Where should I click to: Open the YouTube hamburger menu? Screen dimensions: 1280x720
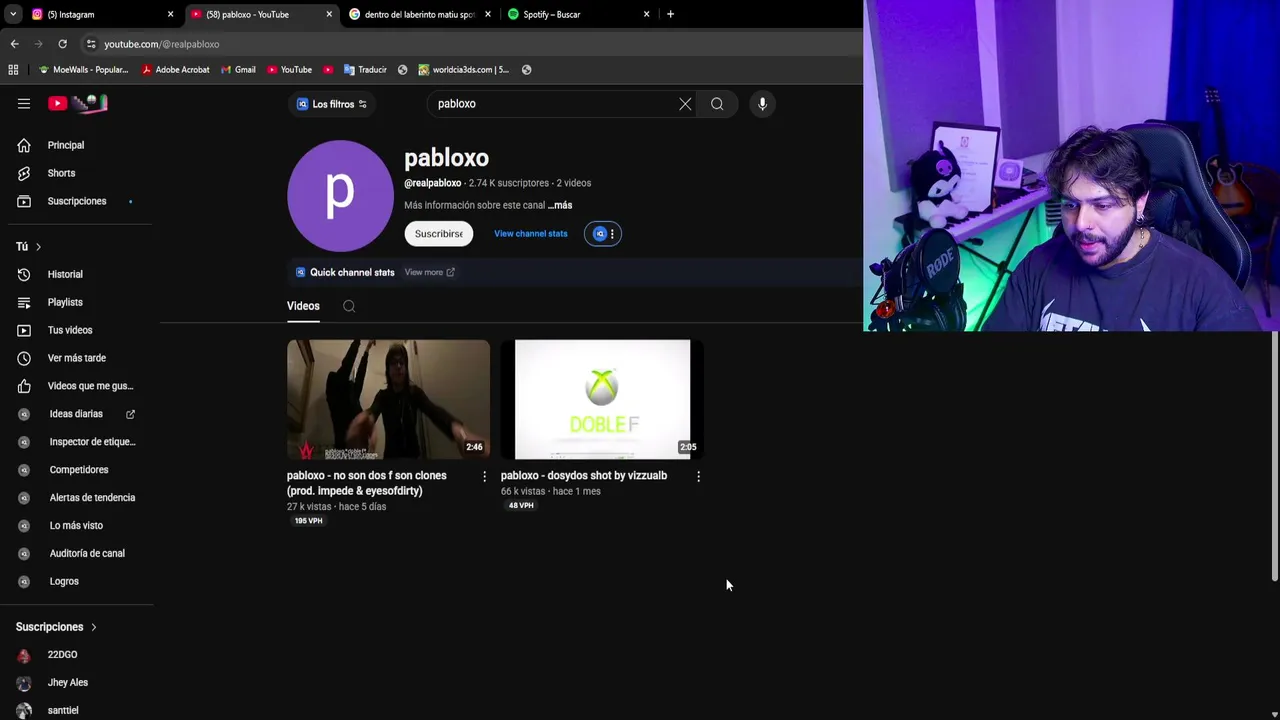(x=24, y=104)
